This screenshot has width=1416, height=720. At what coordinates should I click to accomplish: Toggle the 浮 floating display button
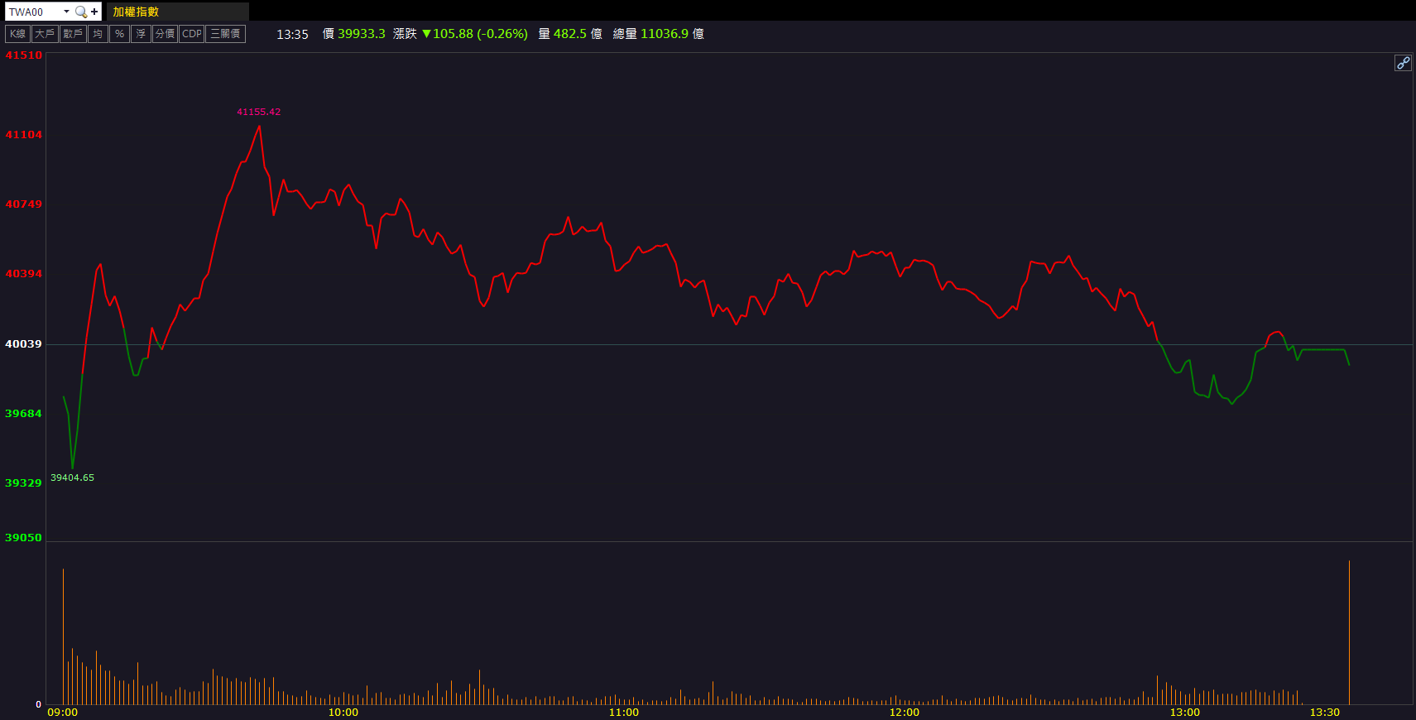(x=141, y=34)
